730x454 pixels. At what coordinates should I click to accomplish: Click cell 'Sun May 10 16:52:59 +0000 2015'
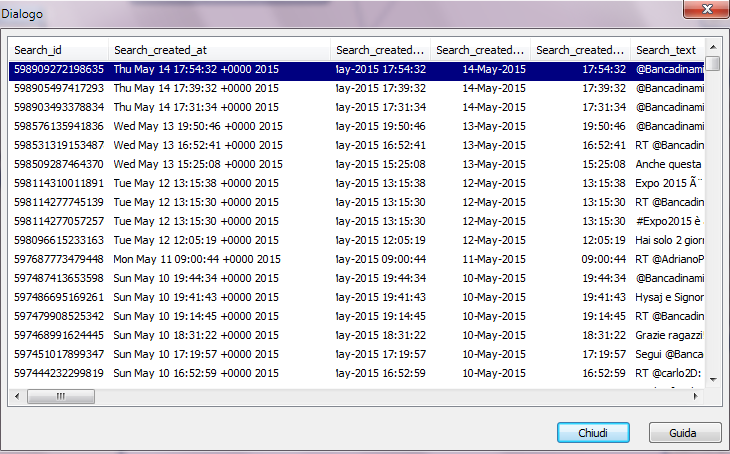pos(196,373)
